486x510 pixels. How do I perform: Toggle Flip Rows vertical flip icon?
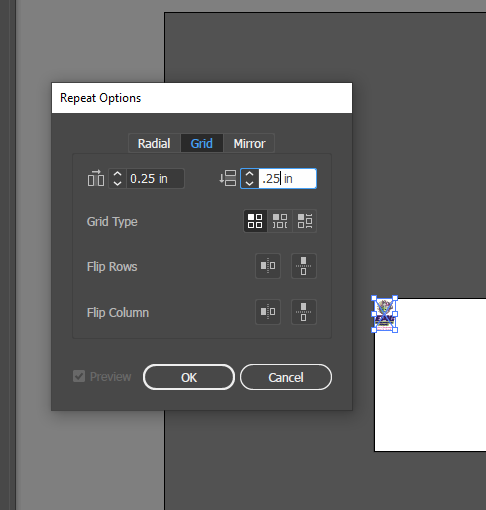(304, 266)
